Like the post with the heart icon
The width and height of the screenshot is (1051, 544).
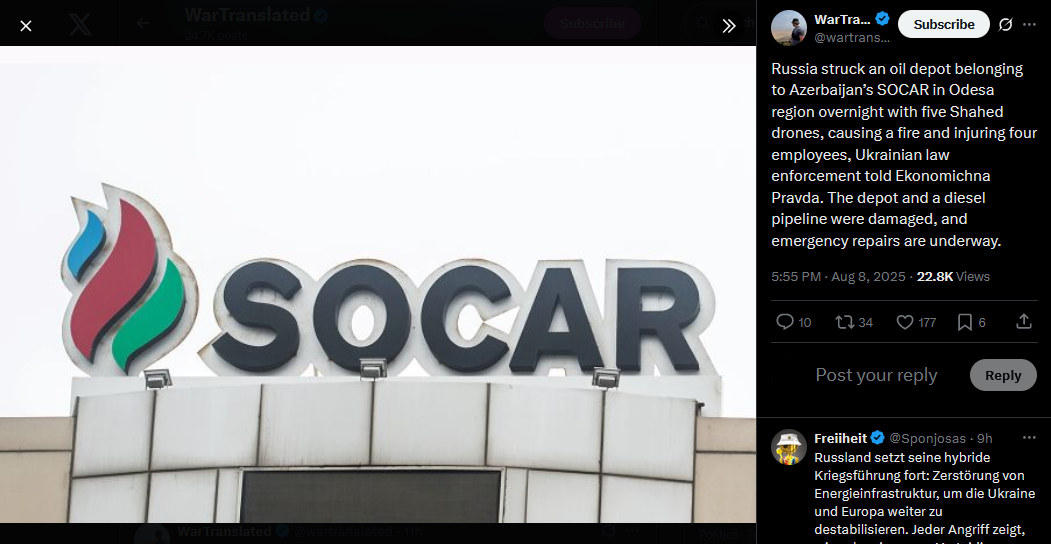point(916,322)
